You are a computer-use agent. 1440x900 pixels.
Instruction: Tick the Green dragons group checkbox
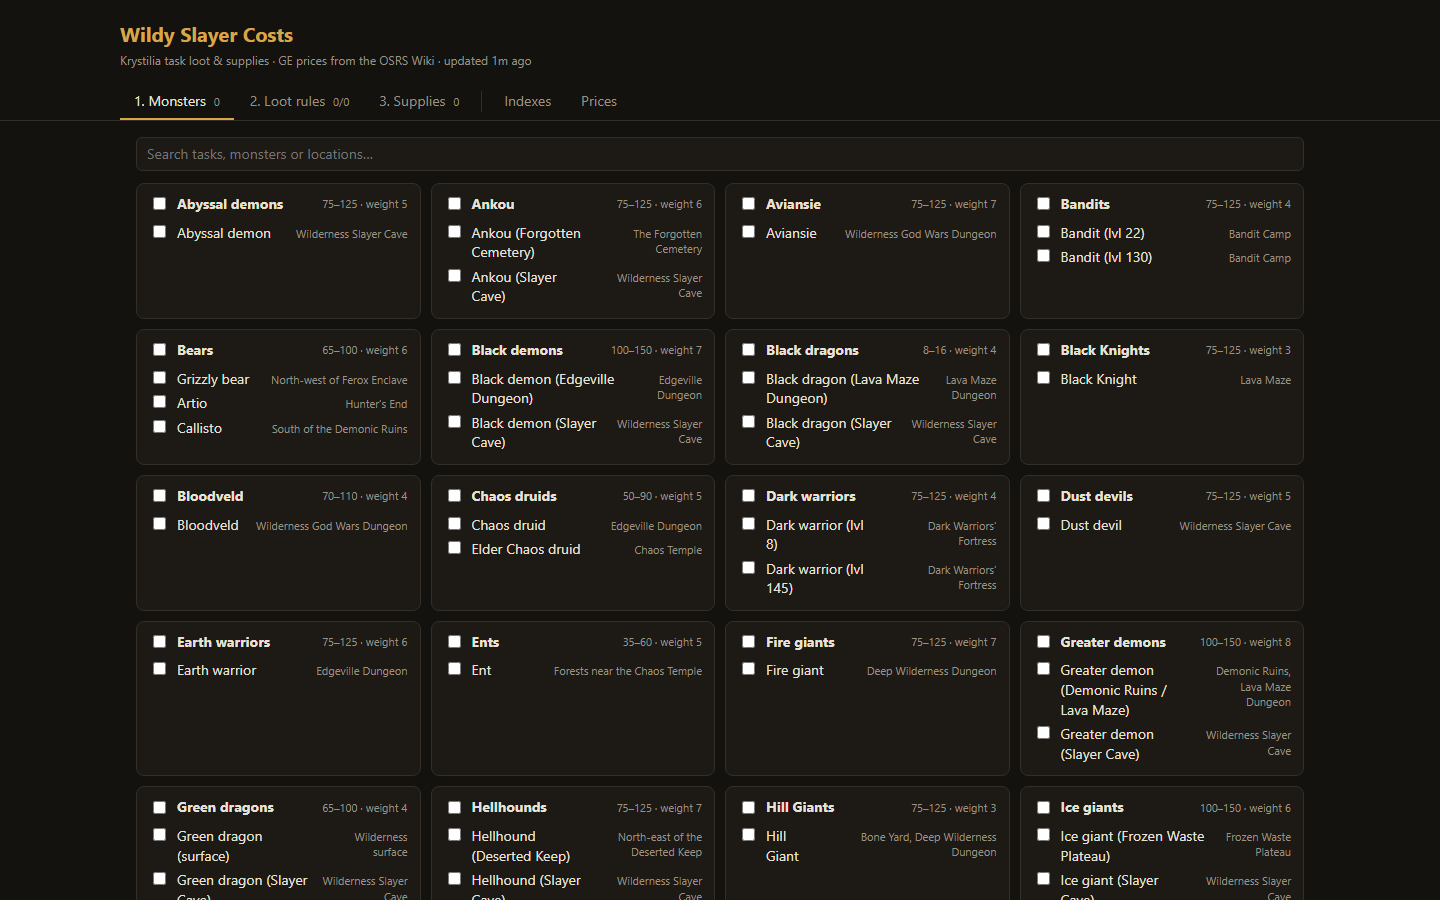(159, 807)
